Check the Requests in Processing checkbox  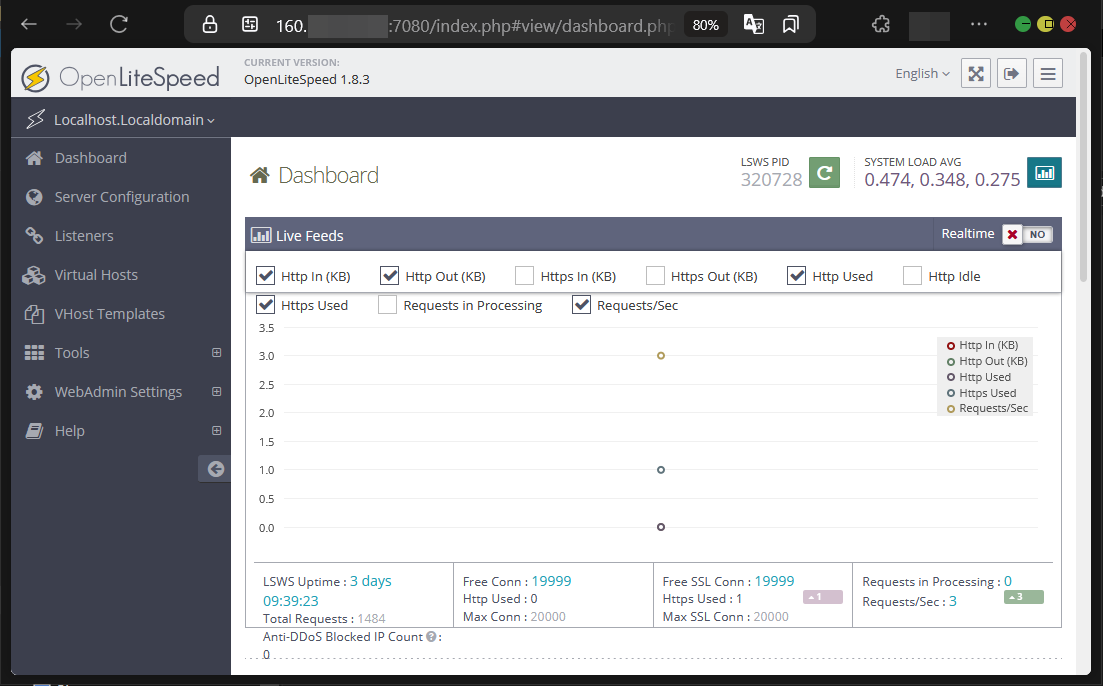pyautogui.click(x=387, y=305)
